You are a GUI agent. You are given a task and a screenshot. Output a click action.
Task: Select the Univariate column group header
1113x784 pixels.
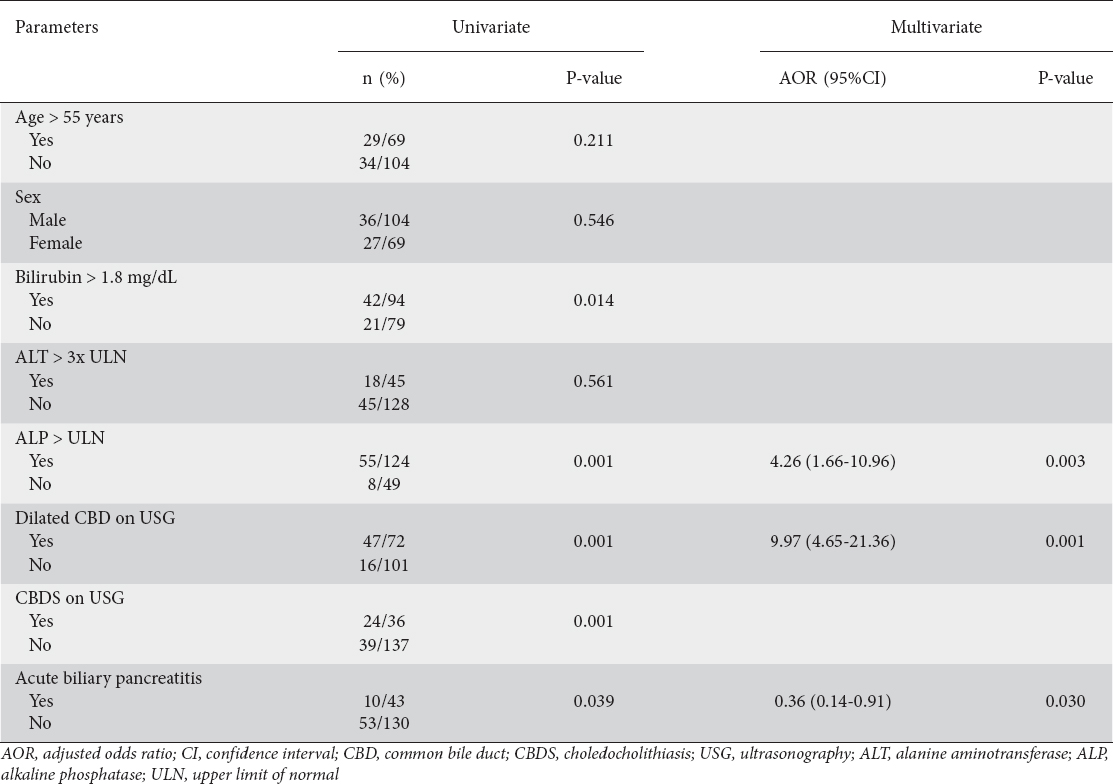coord(490,27)
